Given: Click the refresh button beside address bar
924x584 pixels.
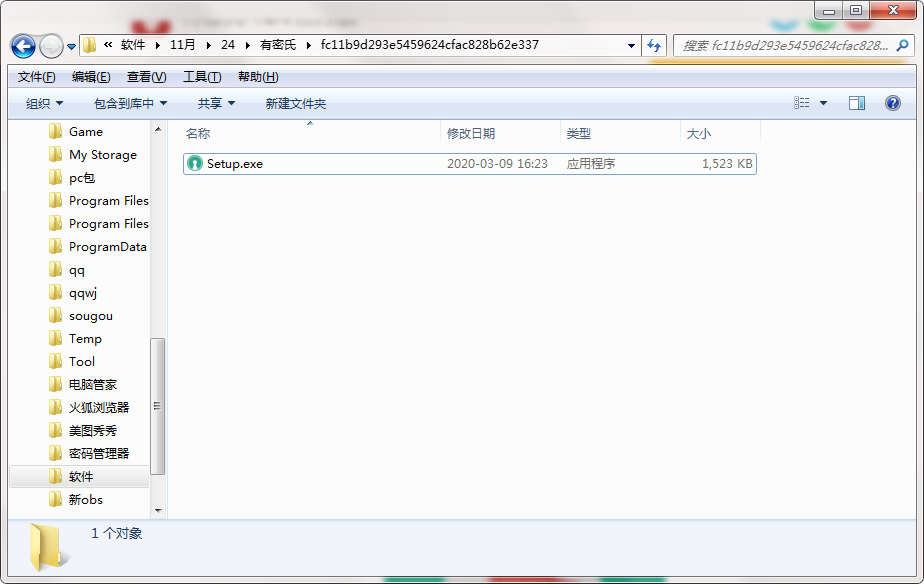Looking at the screenshot, I should click(655, 45).
